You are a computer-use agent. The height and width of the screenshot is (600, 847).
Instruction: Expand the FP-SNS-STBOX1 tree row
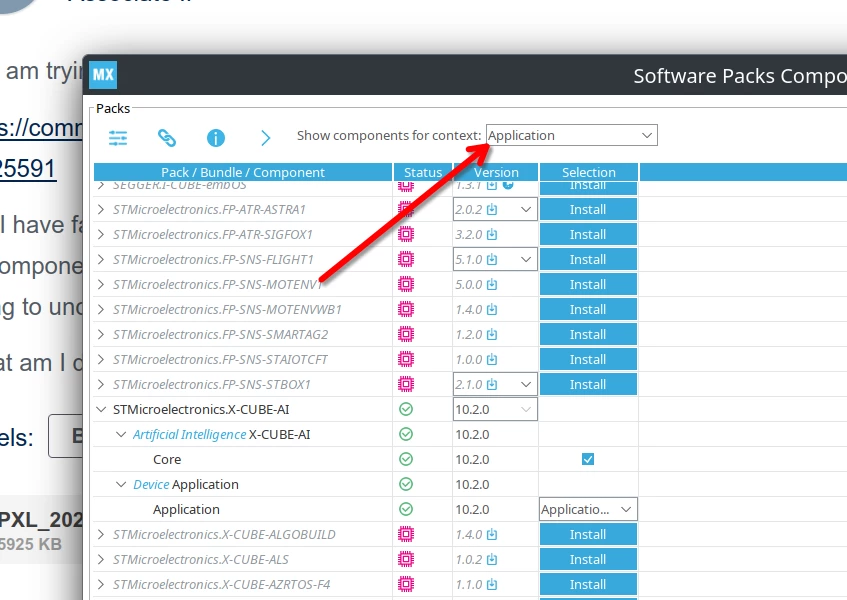click(101, 385)
